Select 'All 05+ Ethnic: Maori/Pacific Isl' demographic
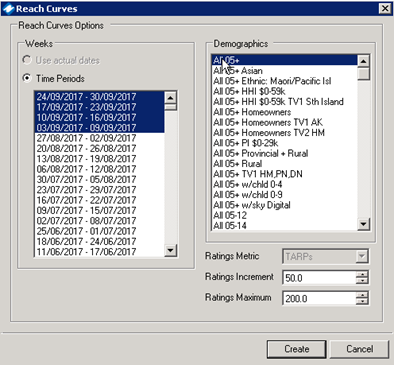This screenshot has width=394, height=365. pos(284,81)
